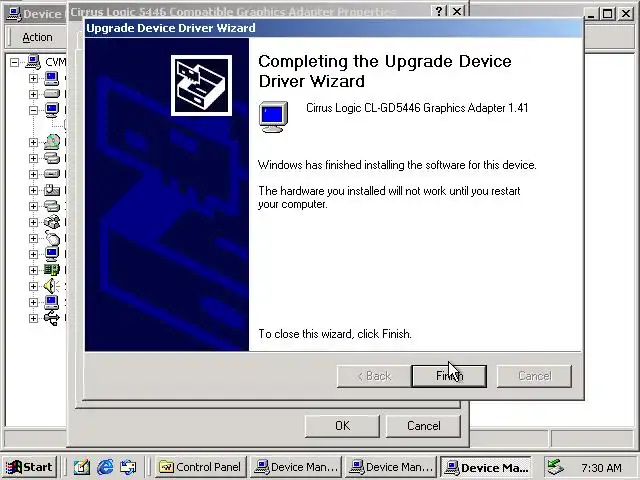Open Outlook Express from quick launch
Image resolution: width=640 pixels, height=480 pixels.
pos(128,467)
